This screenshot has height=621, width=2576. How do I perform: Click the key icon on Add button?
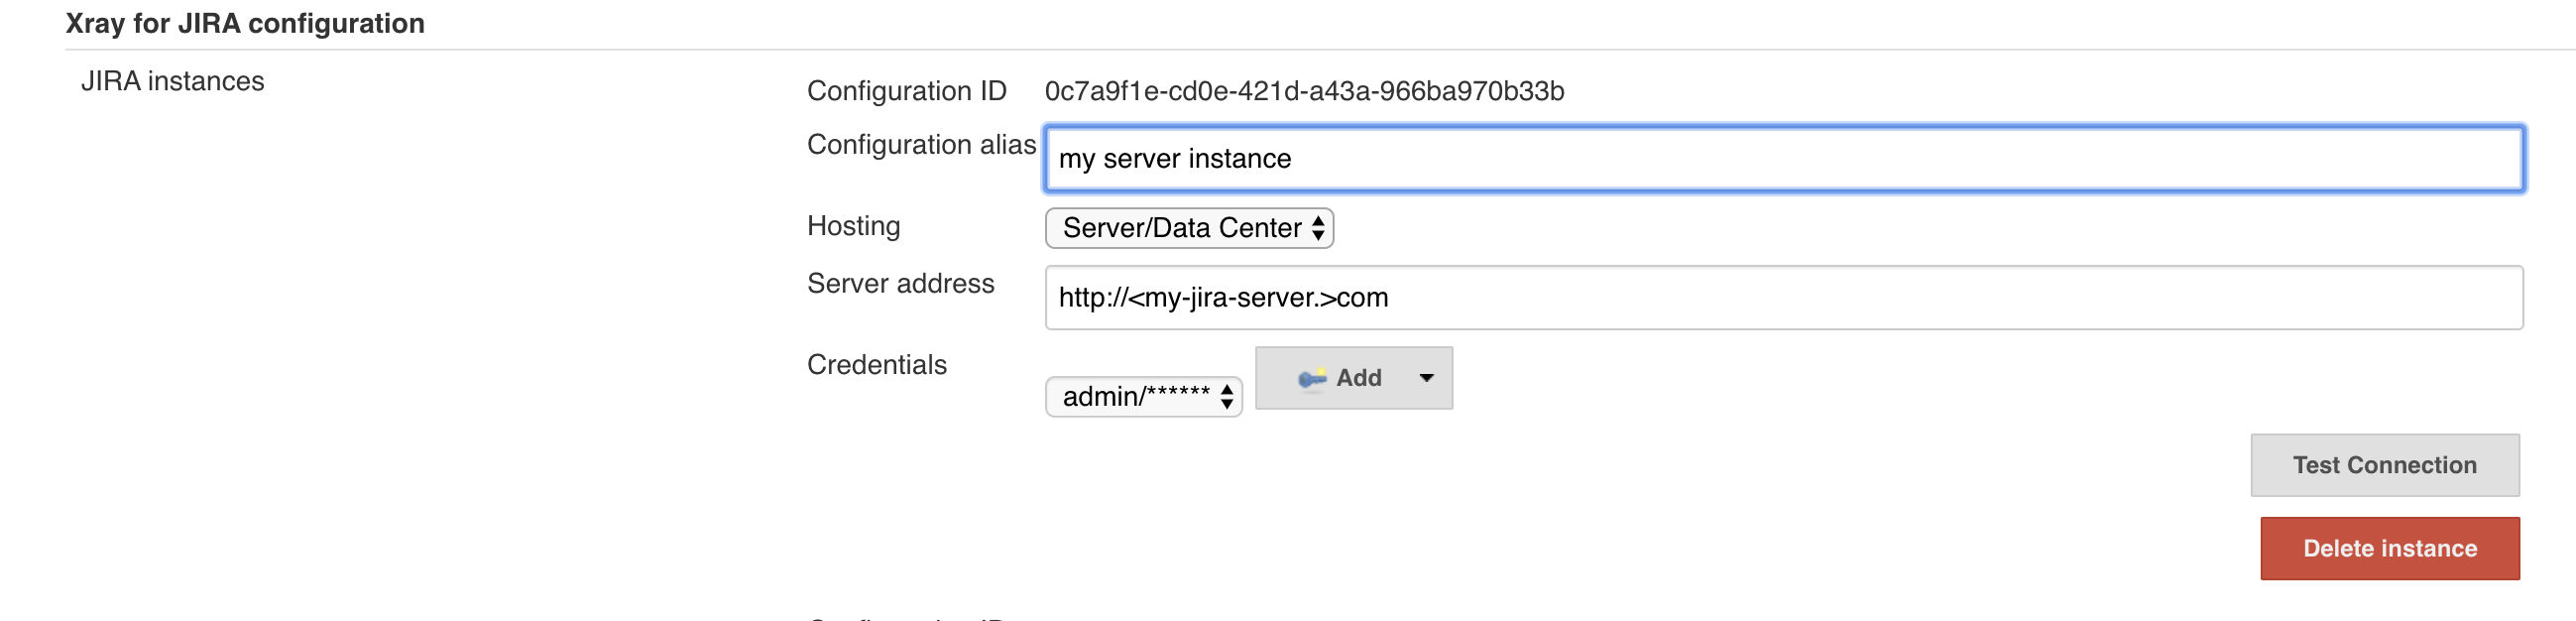point(1311,378)
